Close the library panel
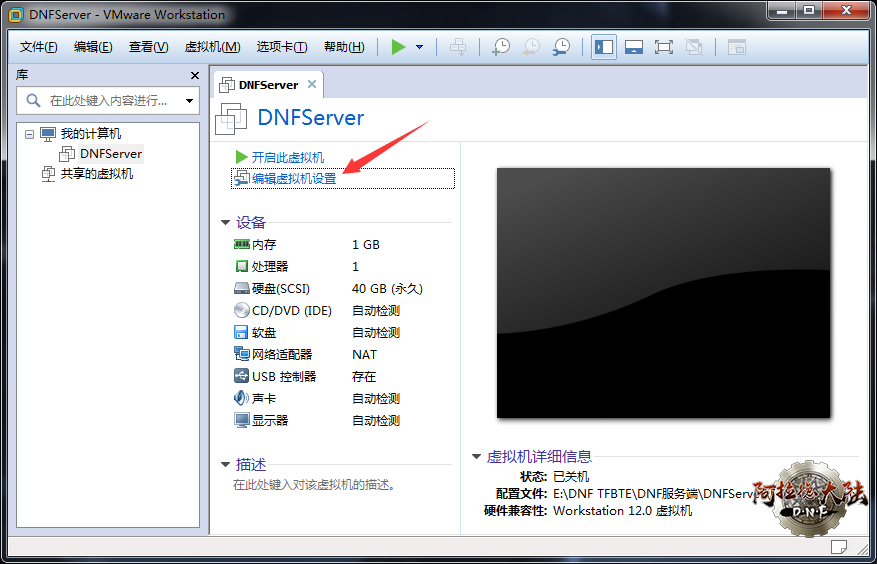 tap(195, 76)
